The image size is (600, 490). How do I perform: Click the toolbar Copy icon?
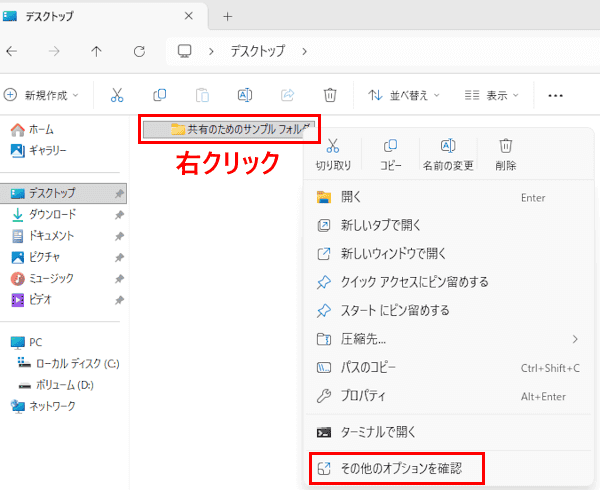(x=160, y=95)
